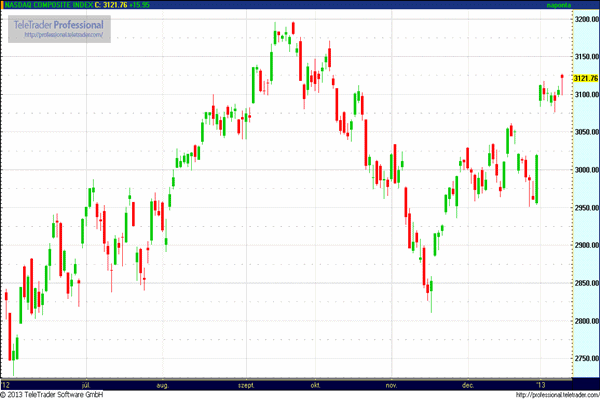The image size is (600, 400).
Task: Jump to 'dec.' on the time axis
Action: pos(467,384)
